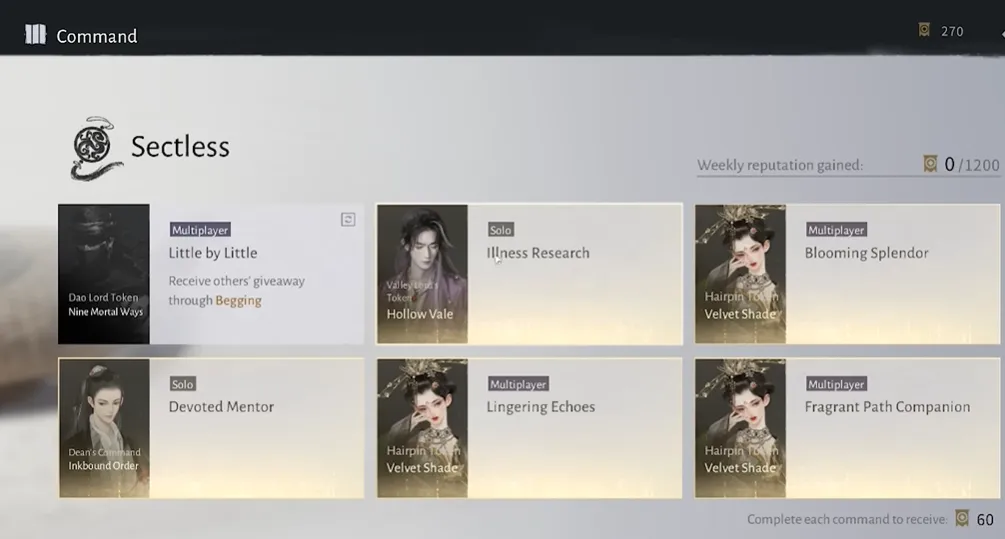Select the Nine Mortal Ways token portrait

click(x=104, y=274)
